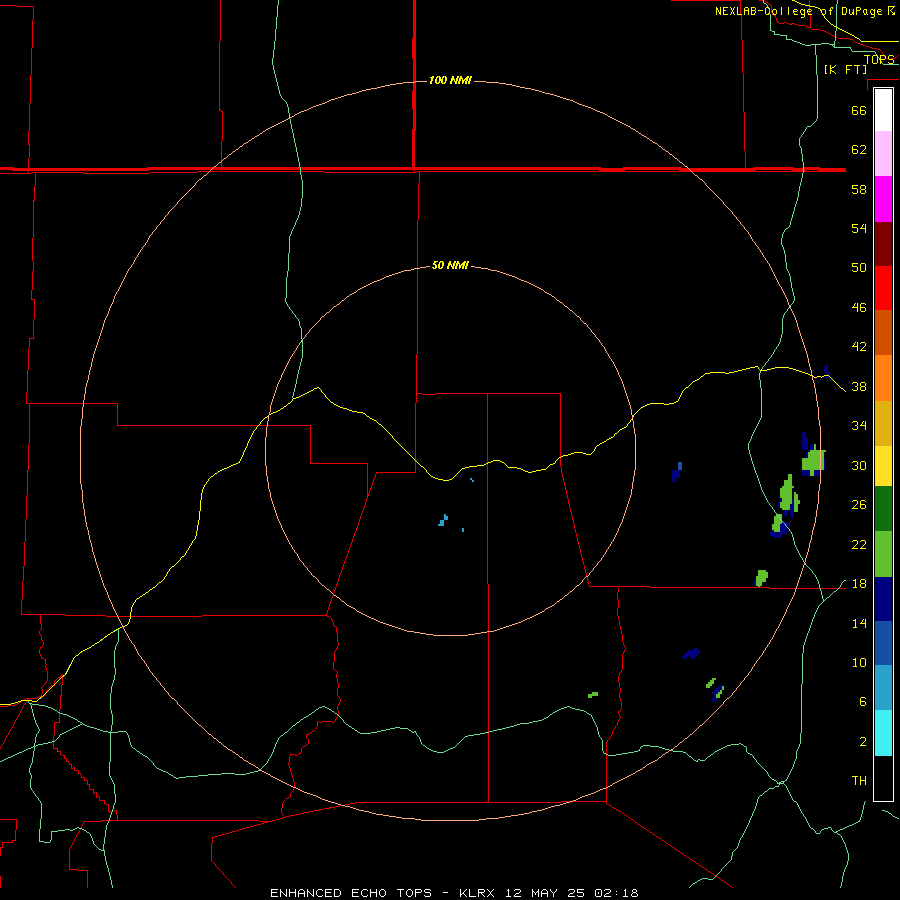Click the legend value "TH"
Screen dimensions: 900x900
859,781
